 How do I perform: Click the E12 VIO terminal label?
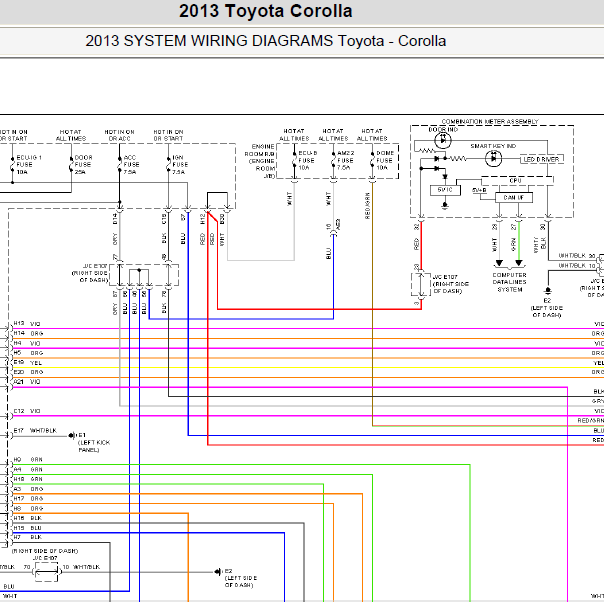tap(27, 411)
